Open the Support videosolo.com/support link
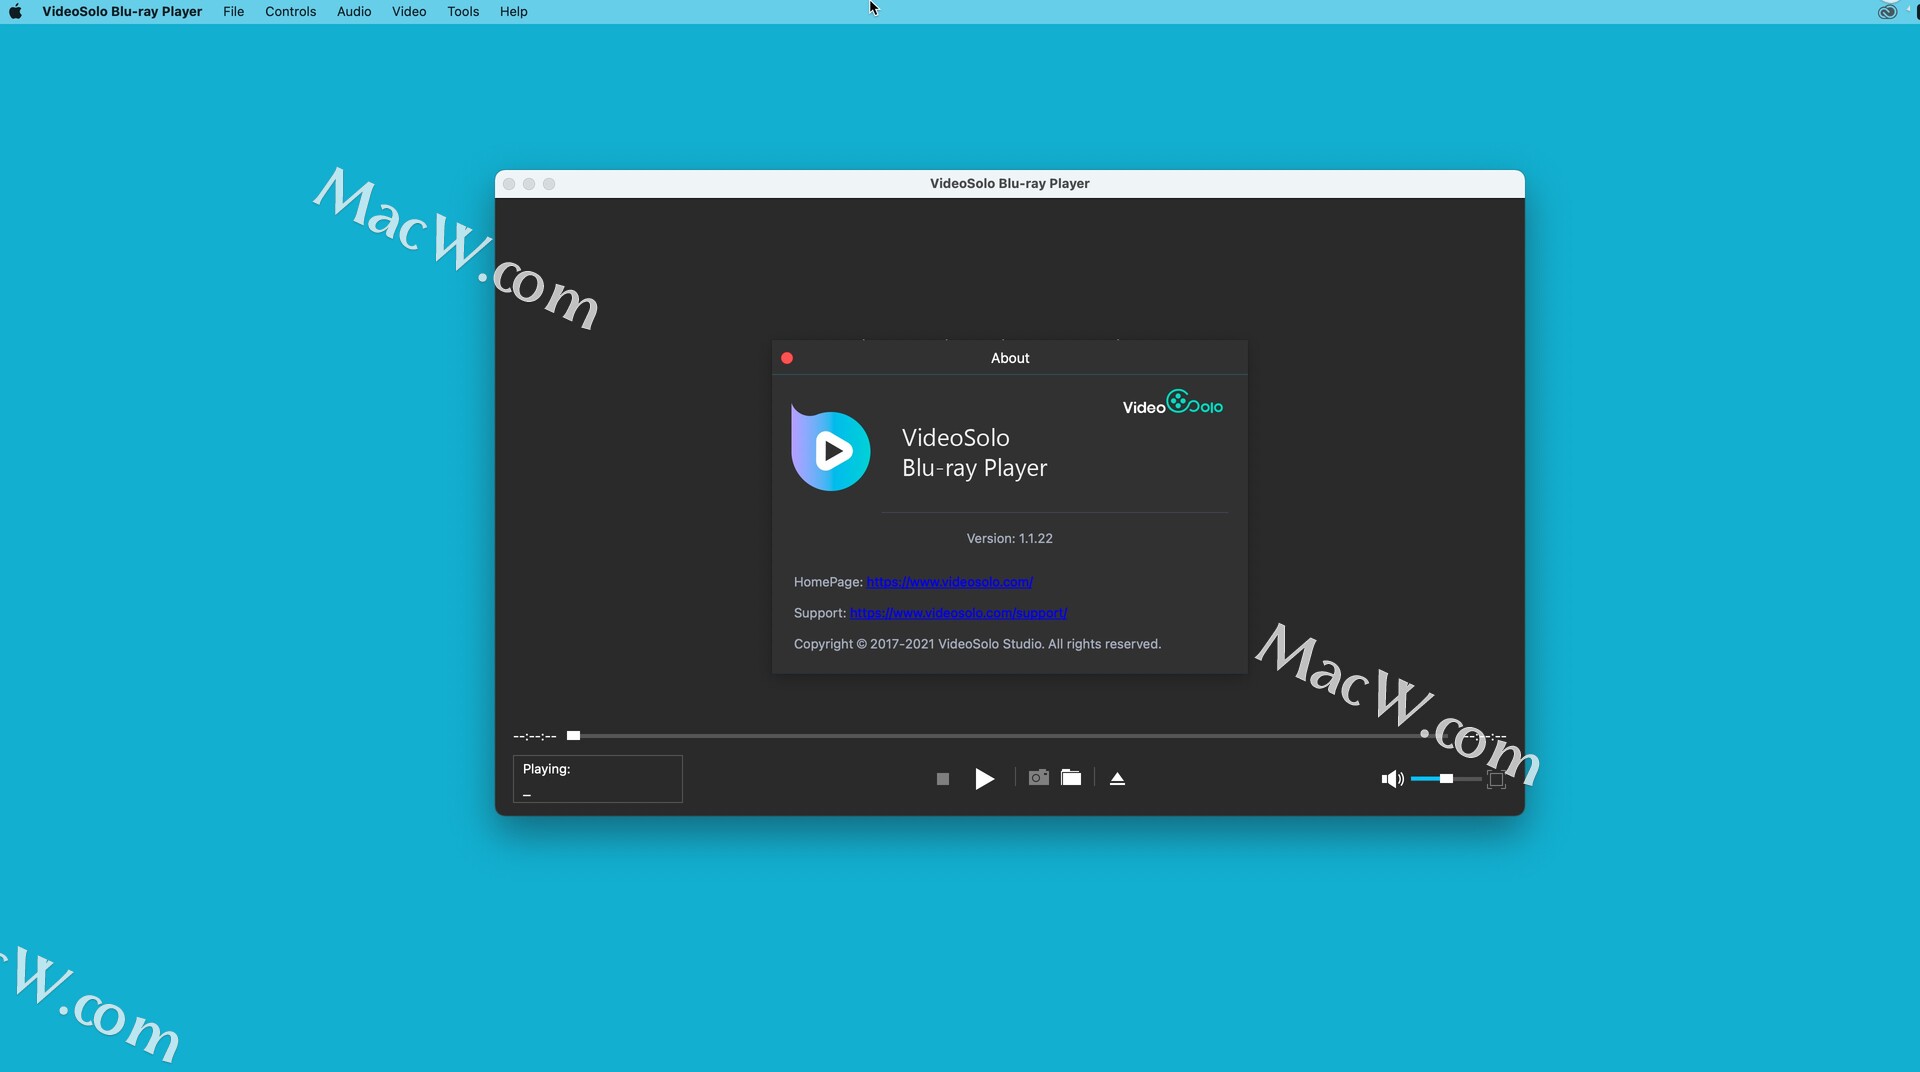Viewport: 1920px width, 1072px height. pyautogui.click(x=958, y=613)
